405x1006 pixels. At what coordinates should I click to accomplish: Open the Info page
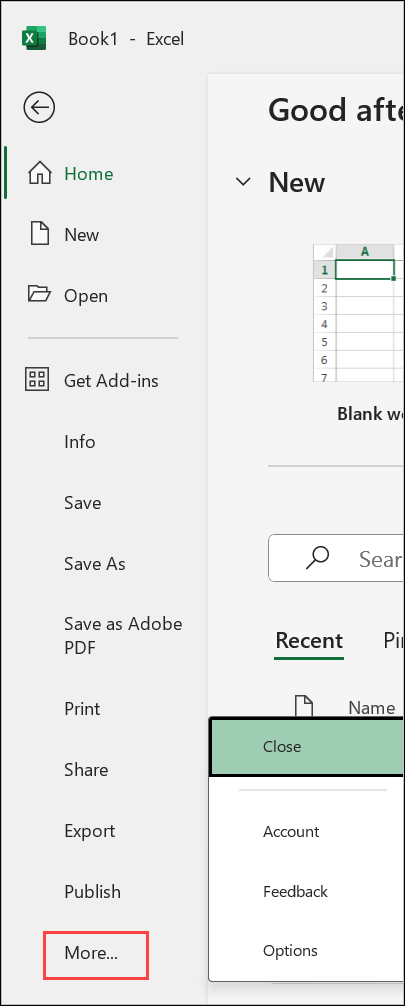coord(80,441)
